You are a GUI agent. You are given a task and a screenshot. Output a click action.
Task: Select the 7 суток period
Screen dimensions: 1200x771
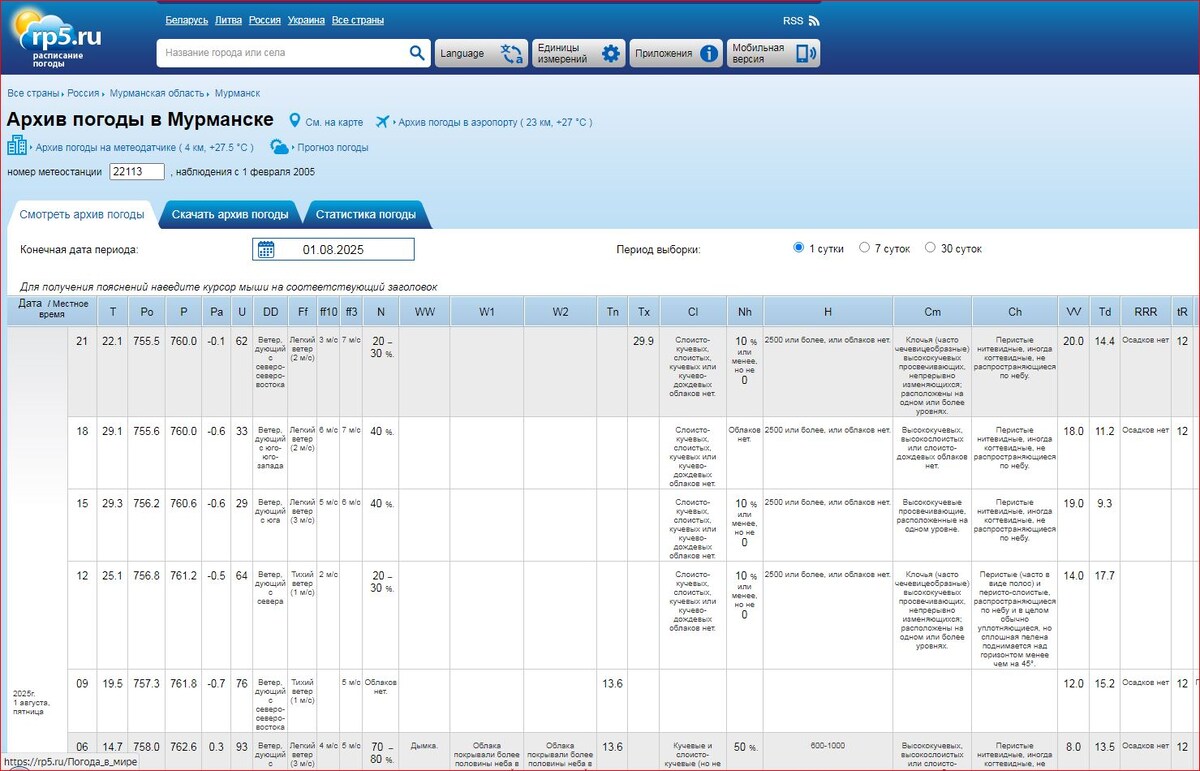click(x=865, y=247)
